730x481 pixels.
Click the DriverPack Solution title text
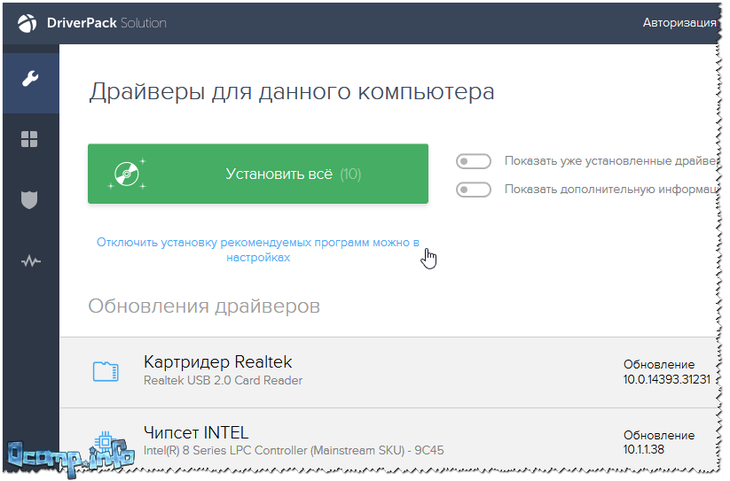click(x=107, y=23)
